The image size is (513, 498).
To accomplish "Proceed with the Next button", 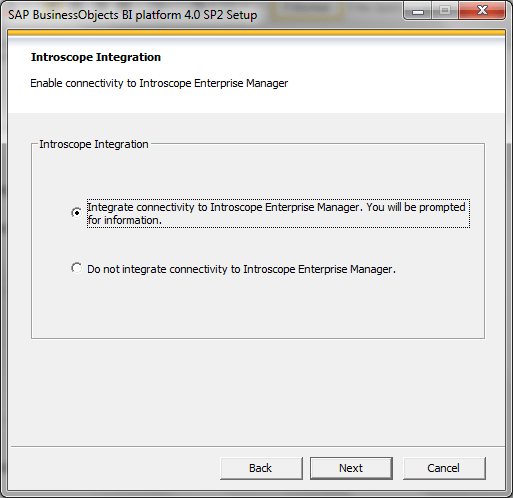I will [351, 468].
